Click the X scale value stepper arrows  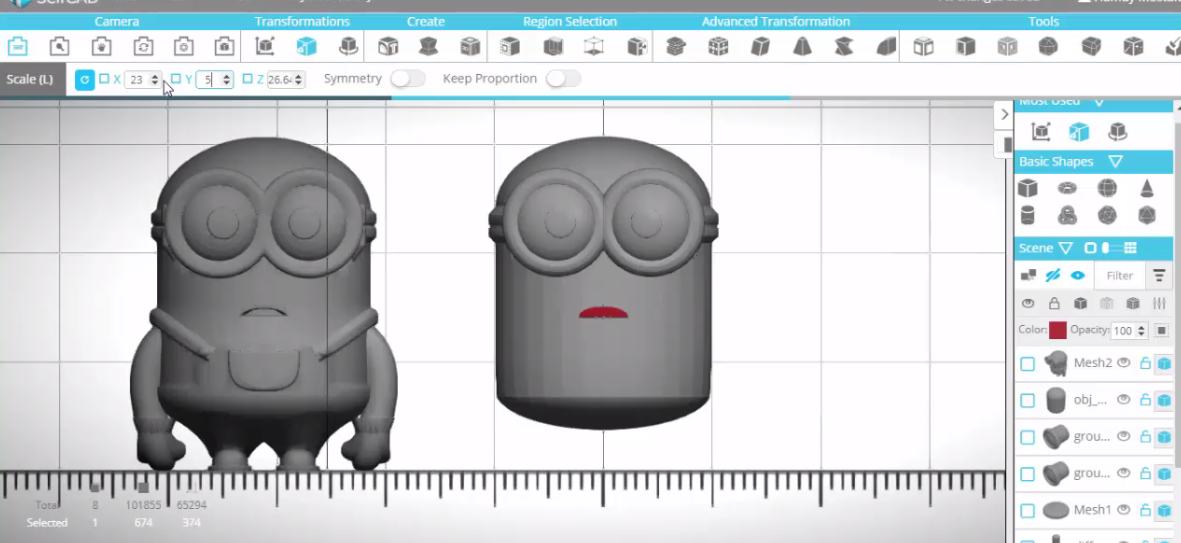[x=154, y=79]
